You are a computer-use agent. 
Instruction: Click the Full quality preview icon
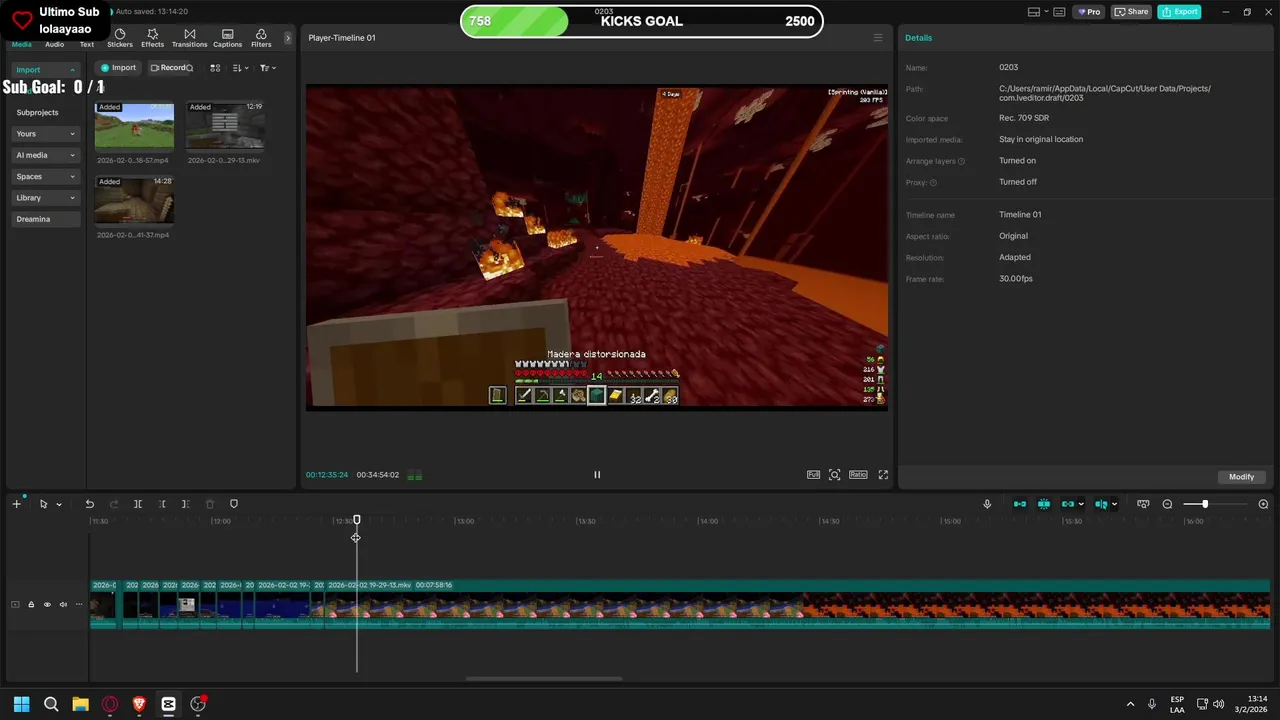point(813,475)
